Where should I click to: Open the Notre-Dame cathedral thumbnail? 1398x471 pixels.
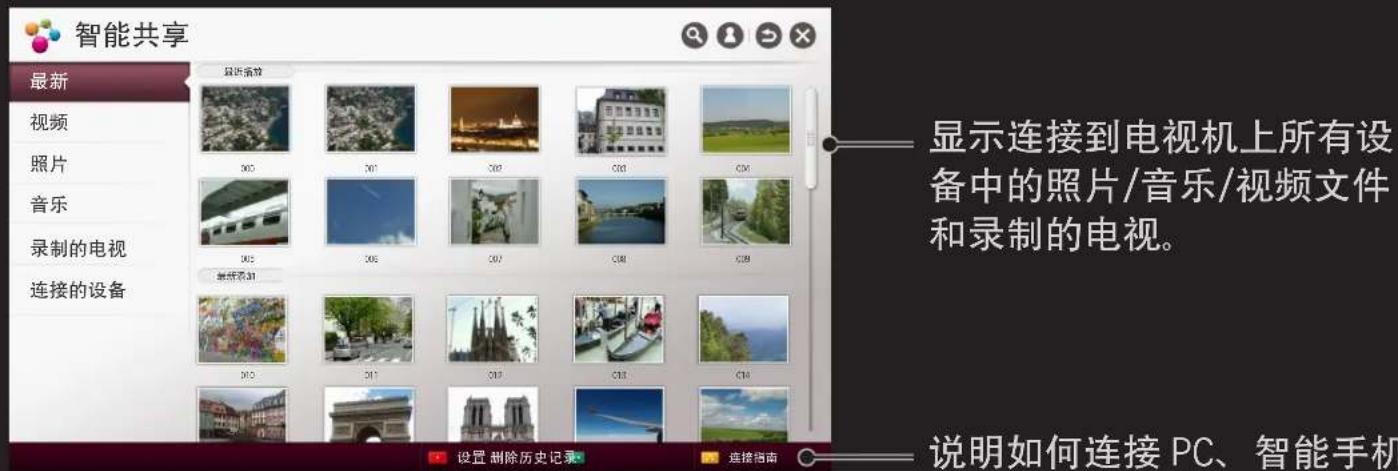pos(492,415)
